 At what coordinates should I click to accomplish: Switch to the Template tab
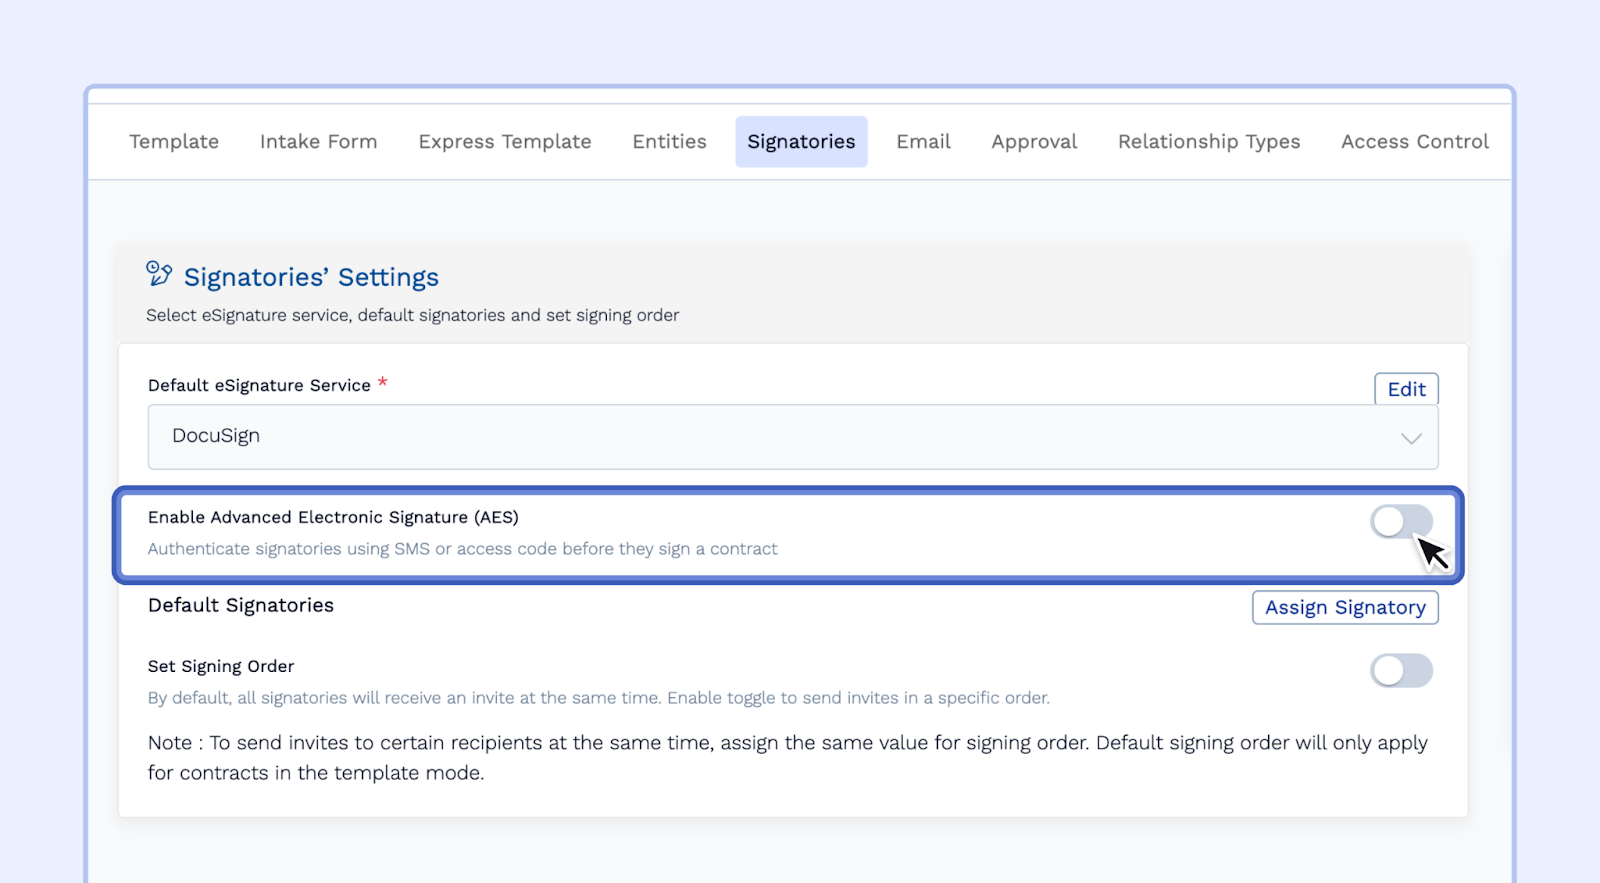click(174, 142)
